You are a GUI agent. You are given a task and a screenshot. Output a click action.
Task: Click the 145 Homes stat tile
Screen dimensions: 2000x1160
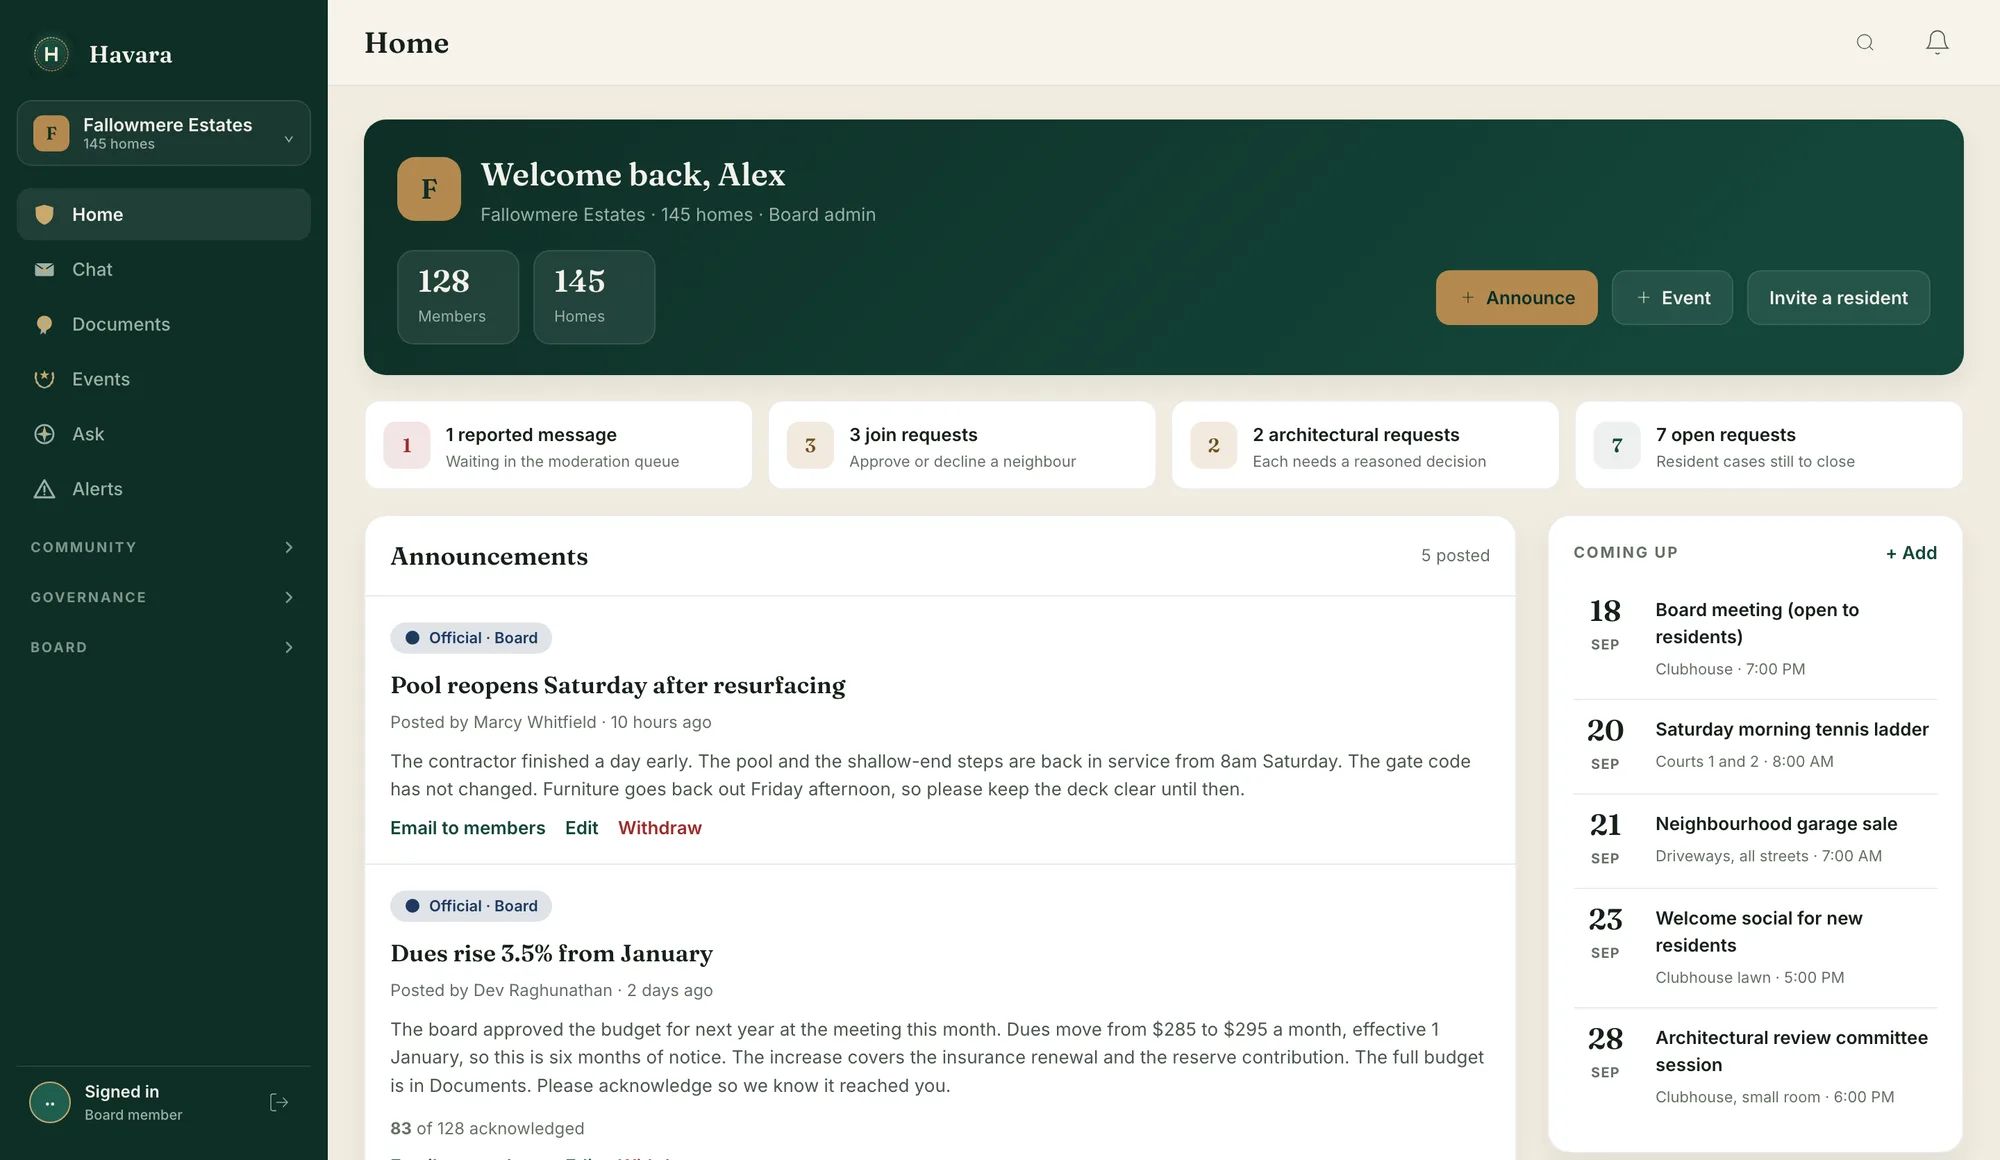click(x=594, y=297)
